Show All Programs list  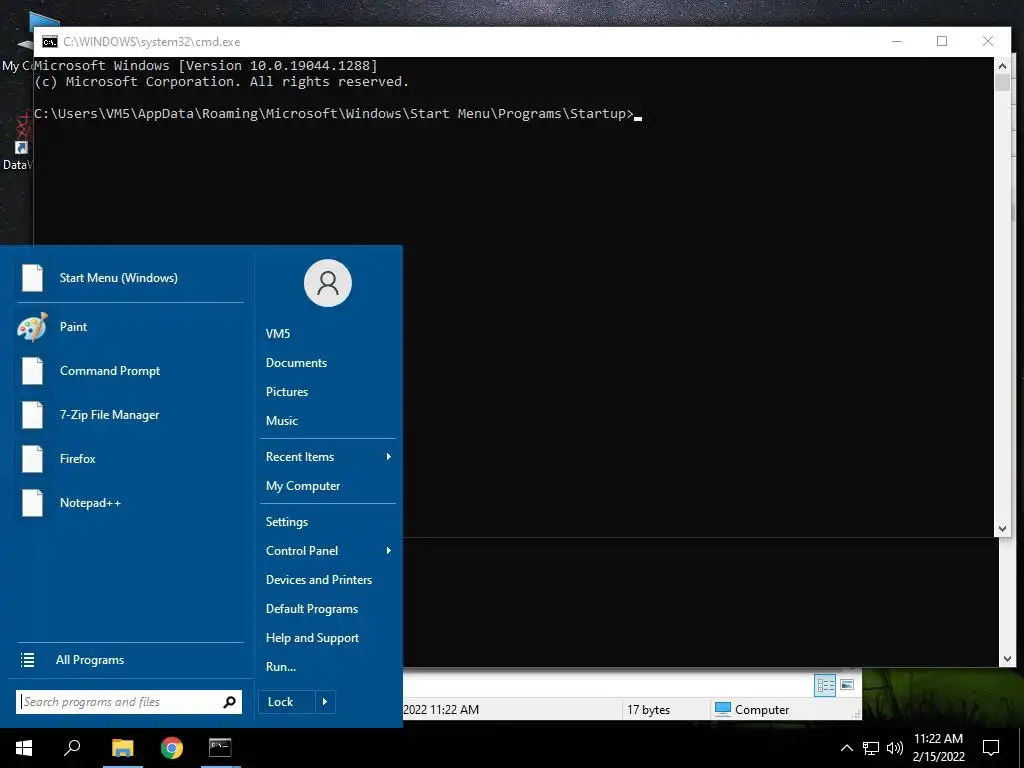(89, 660)
